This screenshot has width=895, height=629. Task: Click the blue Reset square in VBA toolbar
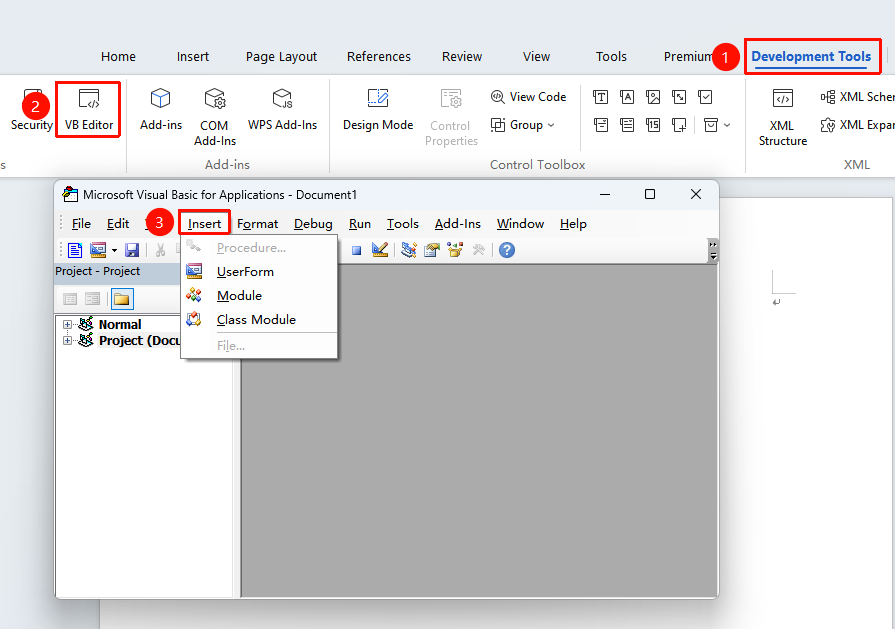(x=357, y=251)
